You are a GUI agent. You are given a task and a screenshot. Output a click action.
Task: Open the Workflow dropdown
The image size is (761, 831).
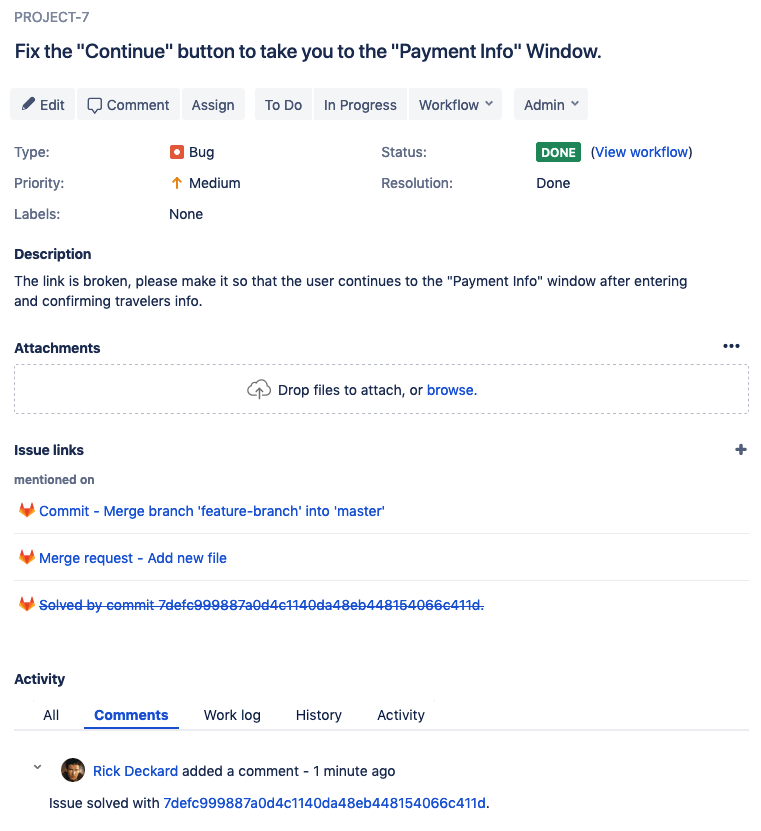455,104
